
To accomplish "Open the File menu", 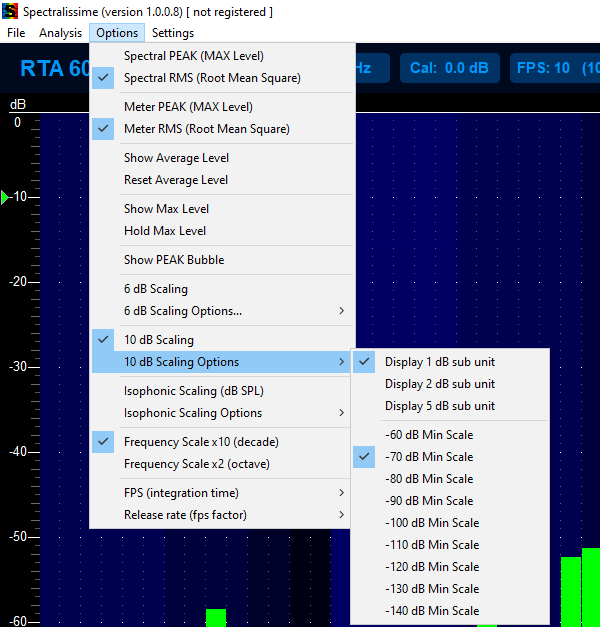I will (16, 33).
